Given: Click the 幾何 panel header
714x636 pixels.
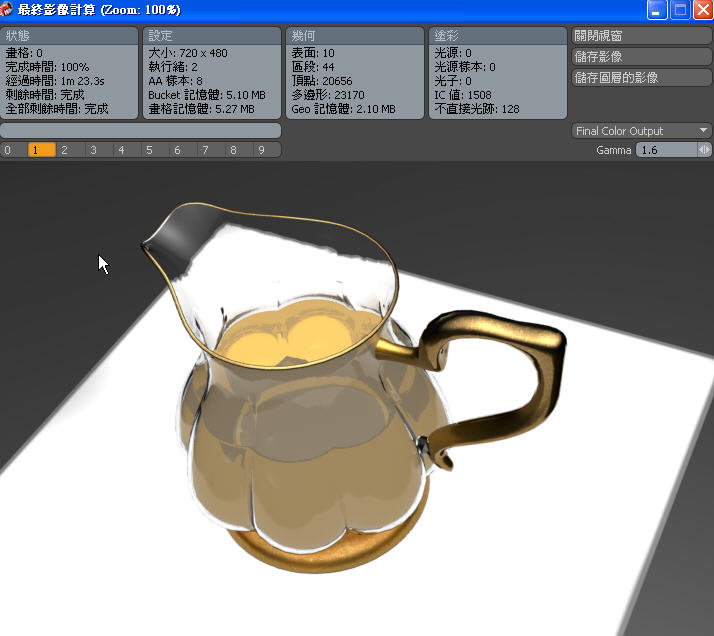Looking at the screenshot, I should [355, 36].
